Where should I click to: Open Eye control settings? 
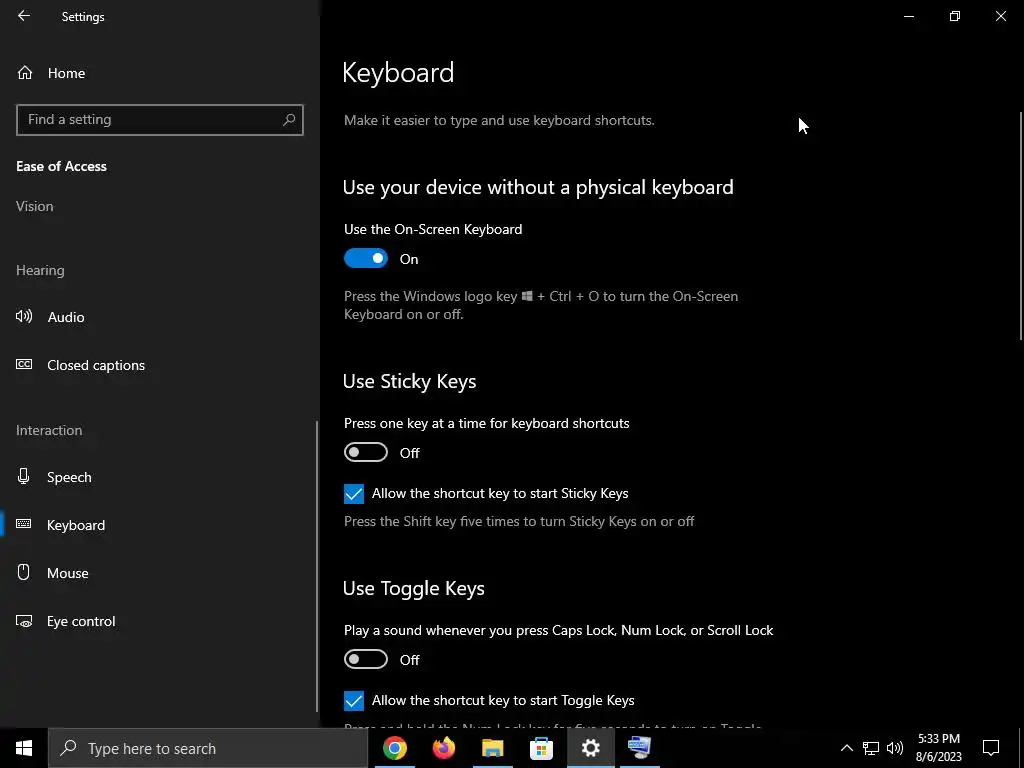(81, 621)
